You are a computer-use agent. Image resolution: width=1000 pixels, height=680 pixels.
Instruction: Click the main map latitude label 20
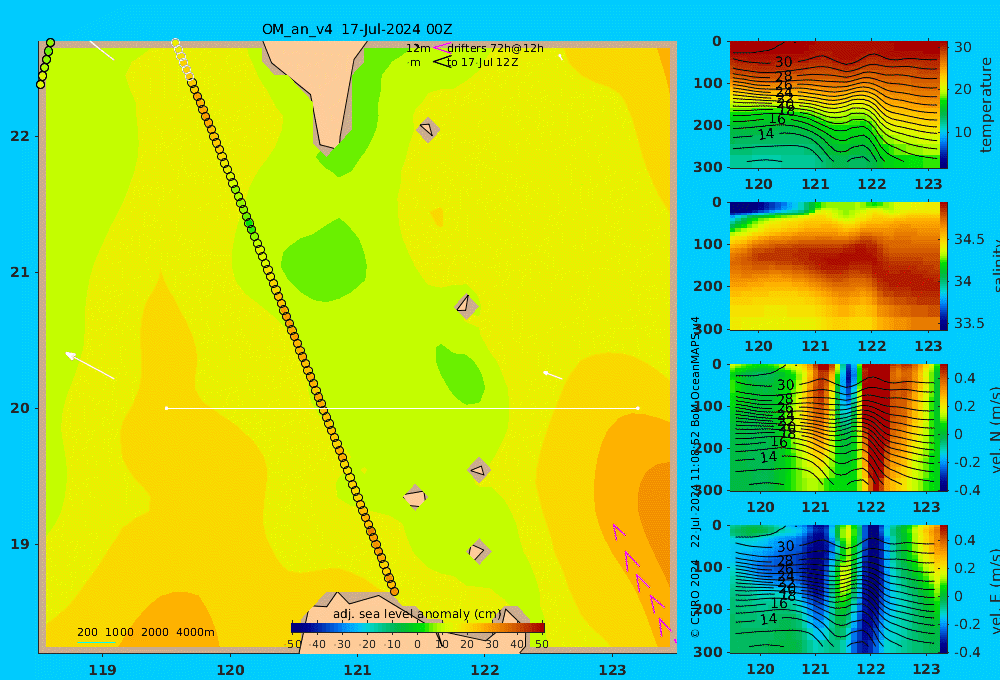click(20, 408)
